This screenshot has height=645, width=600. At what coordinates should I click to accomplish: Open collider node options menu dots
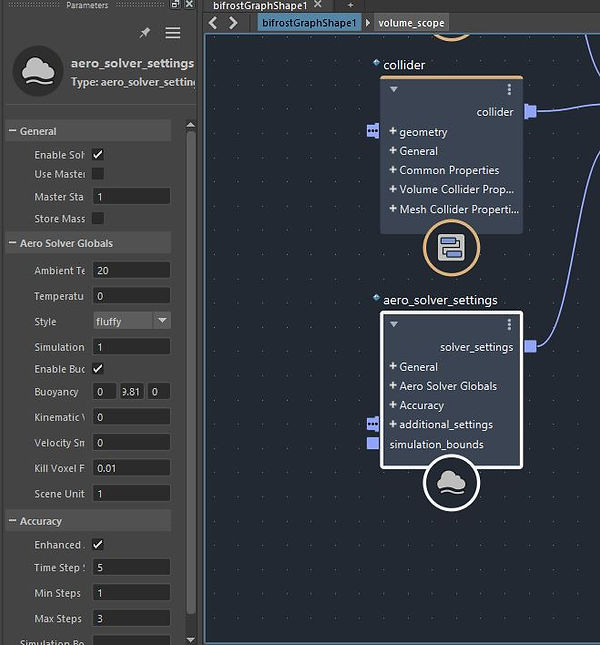[509, 89]
